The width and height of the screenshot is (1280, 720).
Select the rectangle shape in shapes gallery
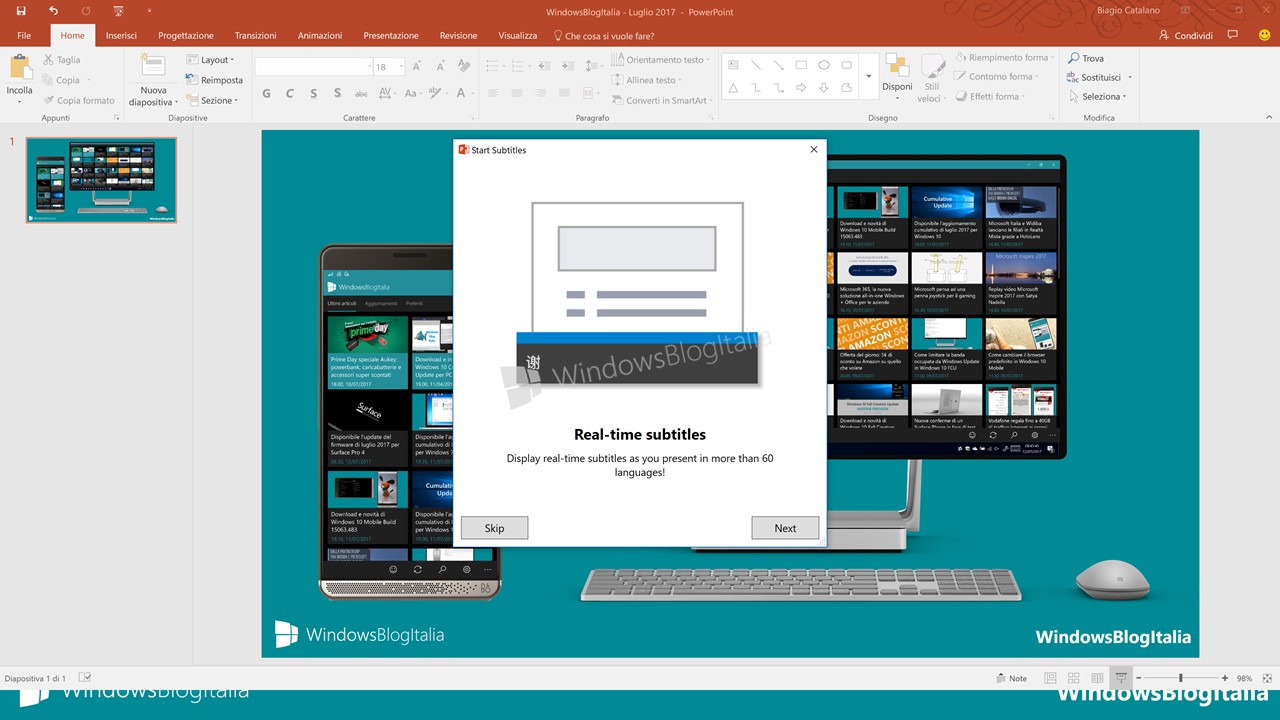point(801,65)
